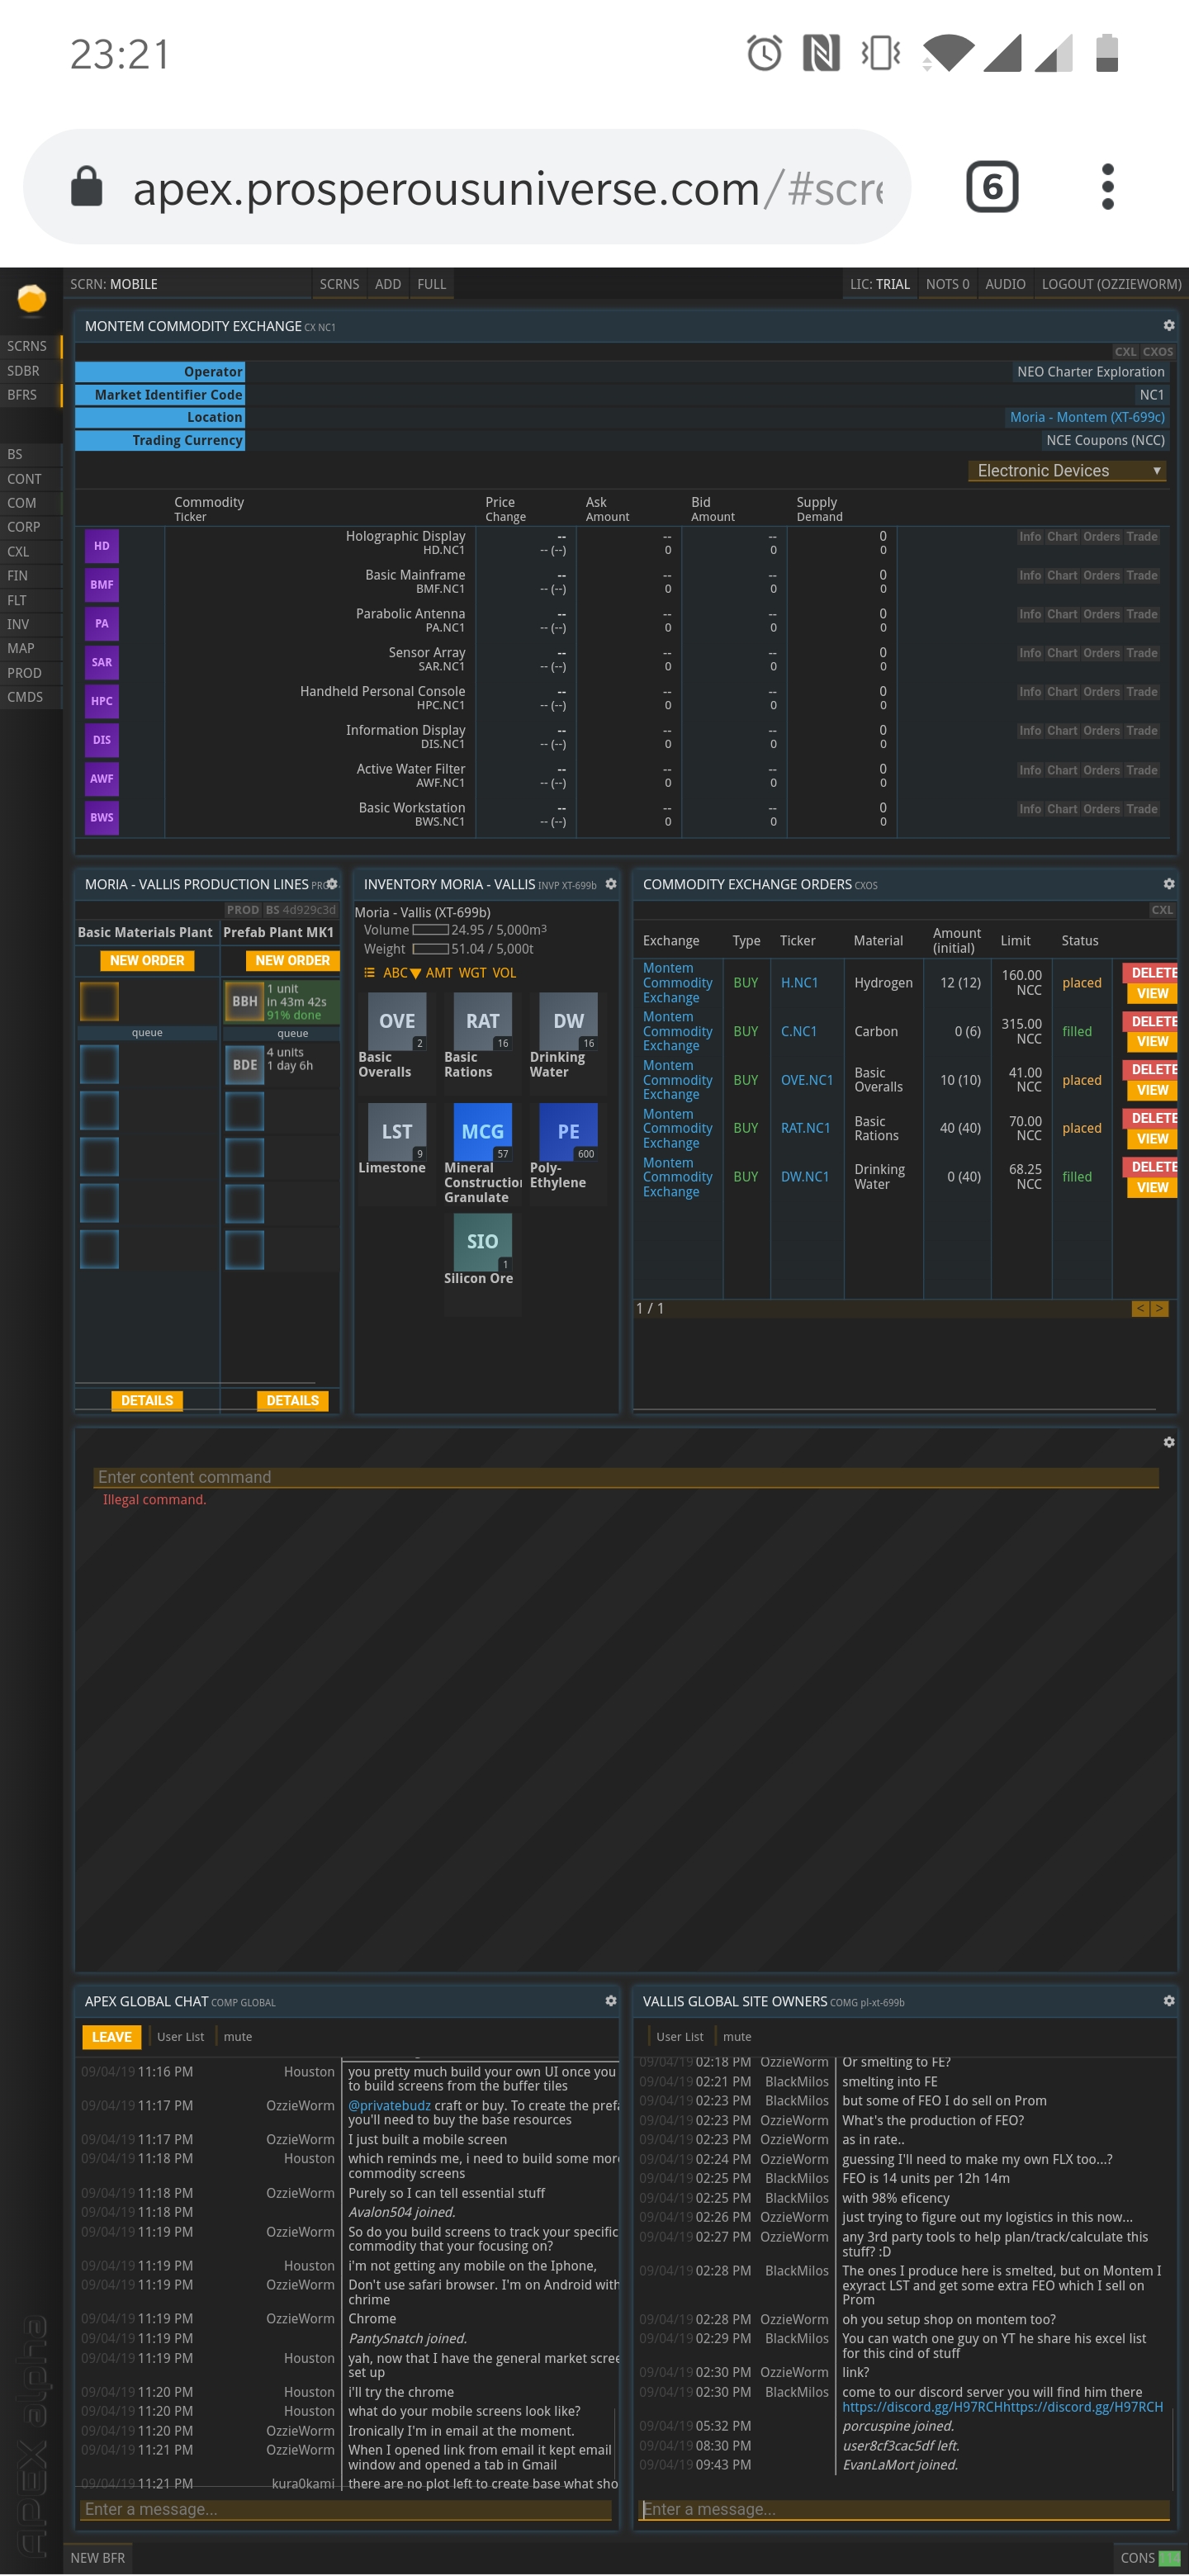The height and width of the screenshot is (2576, 1189).
Task: Open Trade for Holographic Display row
Action: [1141, 537]
